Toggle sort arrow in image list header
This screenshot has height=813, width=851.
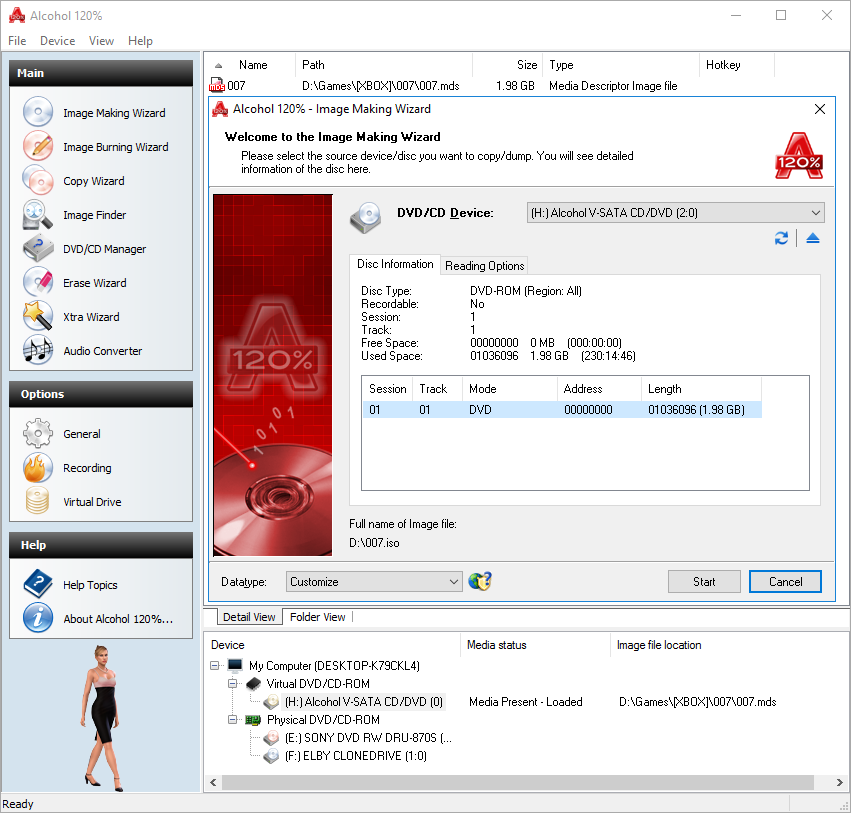pyautogui.click(x=218, y=65)
